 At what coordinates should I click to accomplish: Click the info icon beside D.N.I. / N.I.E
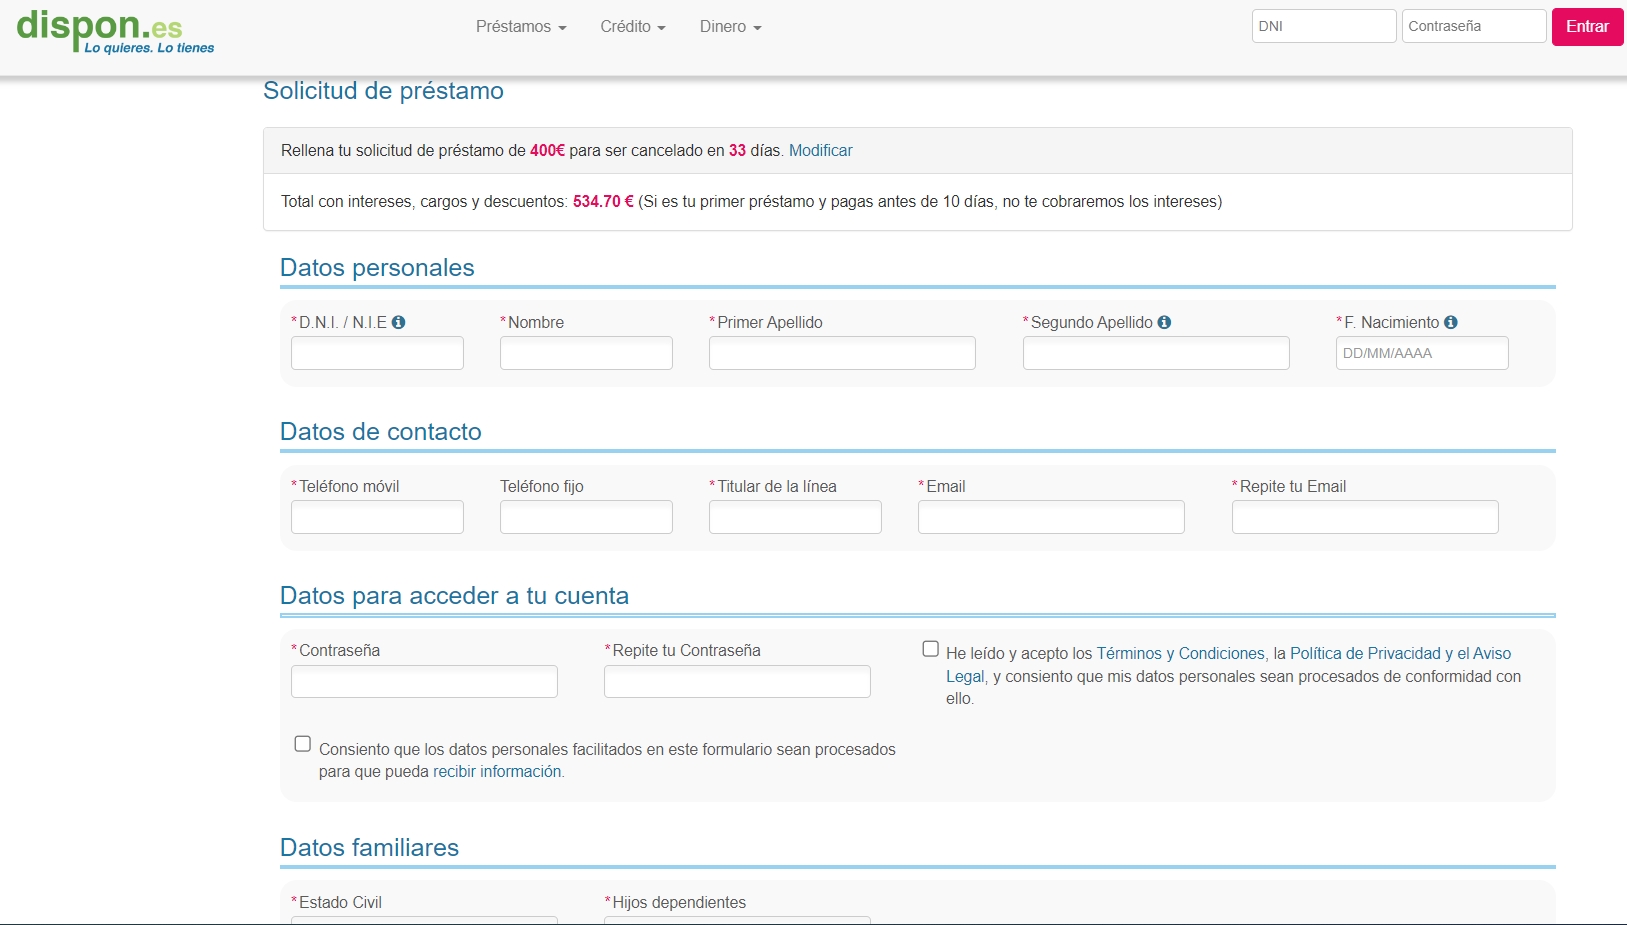(398, 322)
